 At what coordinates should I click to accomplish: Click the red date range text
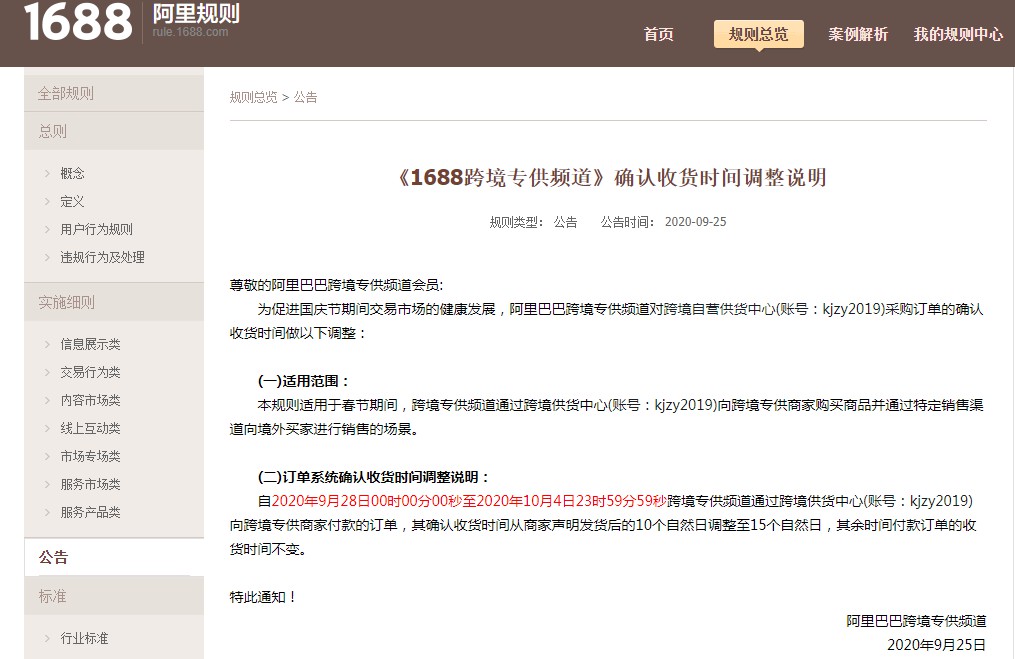469,501
